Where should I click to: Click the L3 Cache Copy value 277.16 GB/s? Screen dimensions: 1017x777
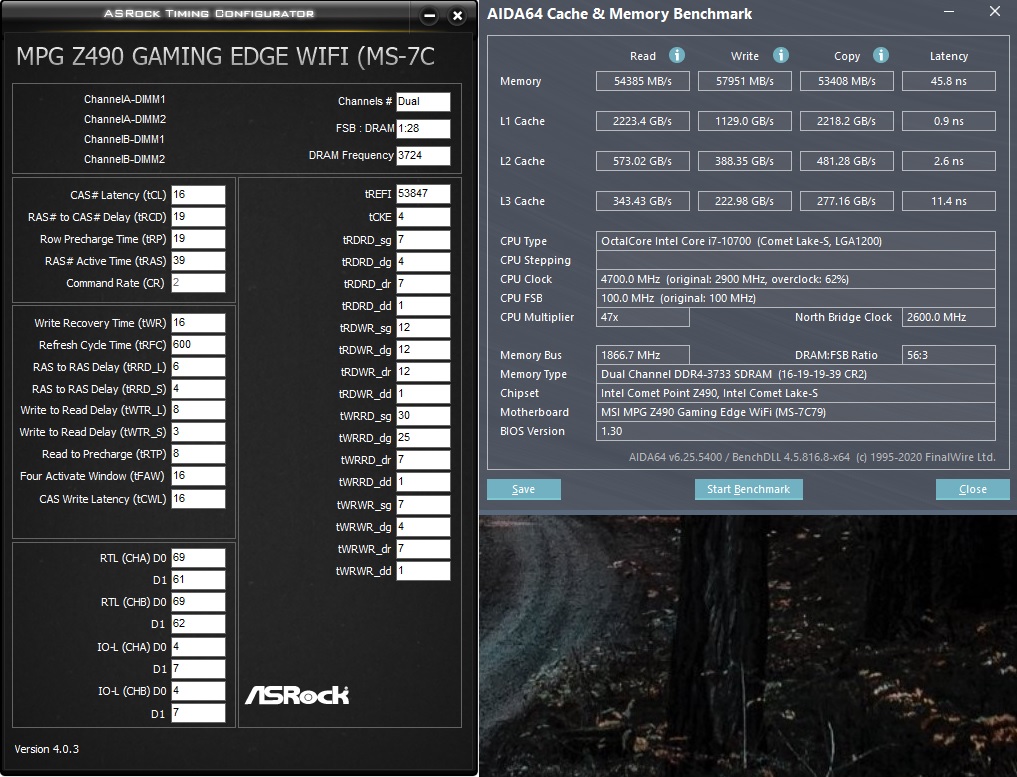[x=846, y=201]
